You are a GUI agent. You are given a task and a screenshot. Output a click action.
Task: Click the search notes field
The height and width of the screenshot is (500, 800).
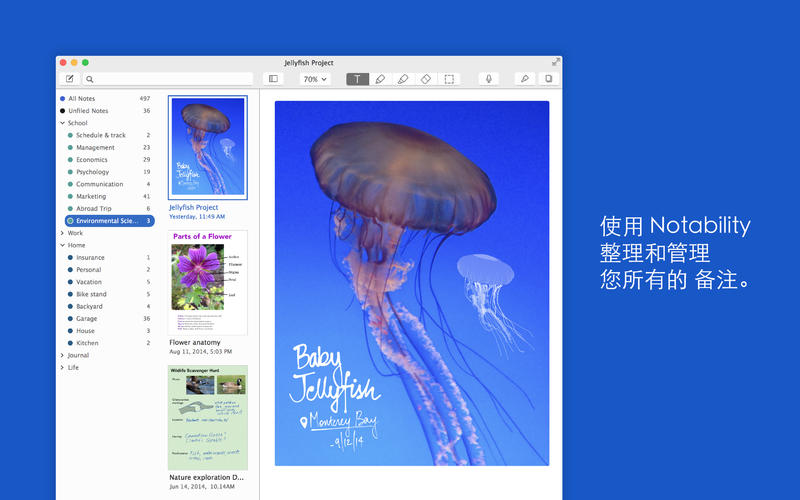(170, 79)
